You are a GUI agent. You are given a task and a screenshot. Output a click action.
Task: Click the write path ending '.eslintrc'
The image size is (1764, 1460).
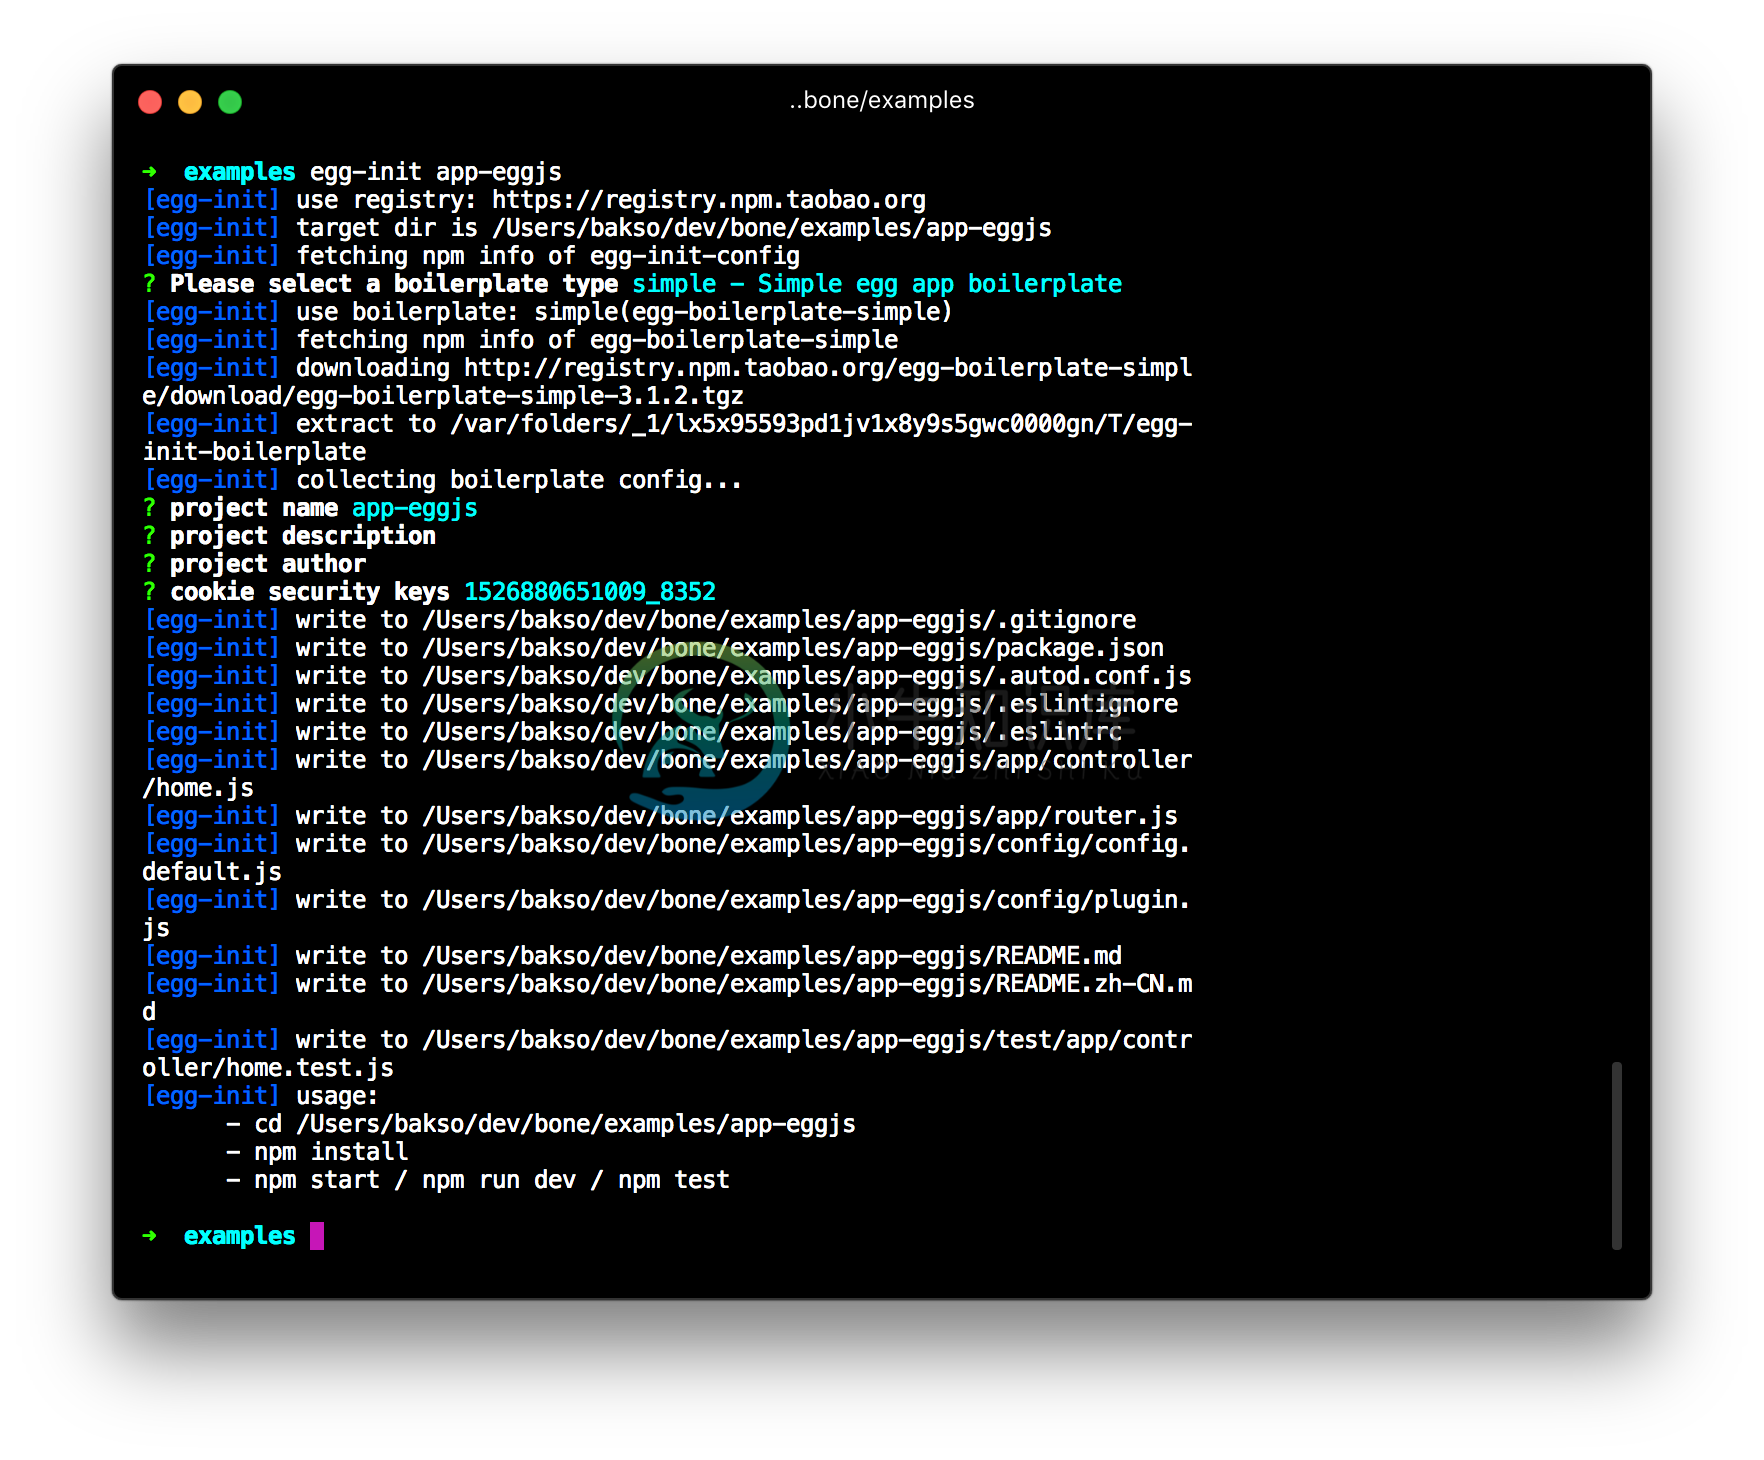click(x=772, y=732)
